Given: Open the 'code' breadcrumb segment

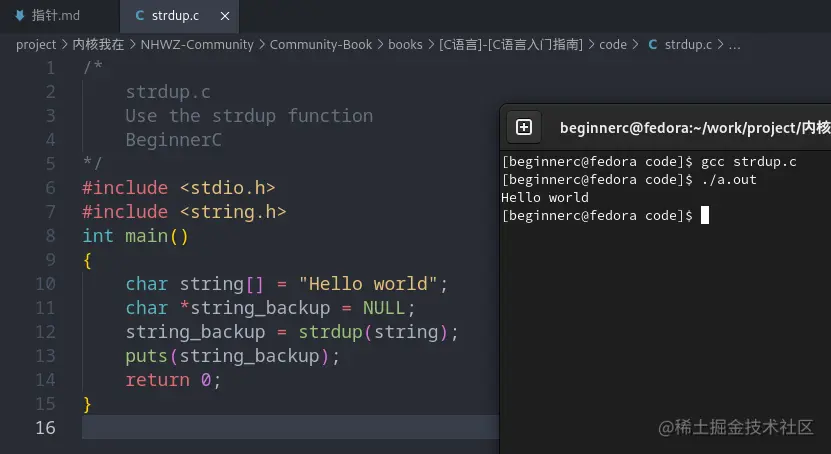Looking at the screenshot, I should coord(613,44).
